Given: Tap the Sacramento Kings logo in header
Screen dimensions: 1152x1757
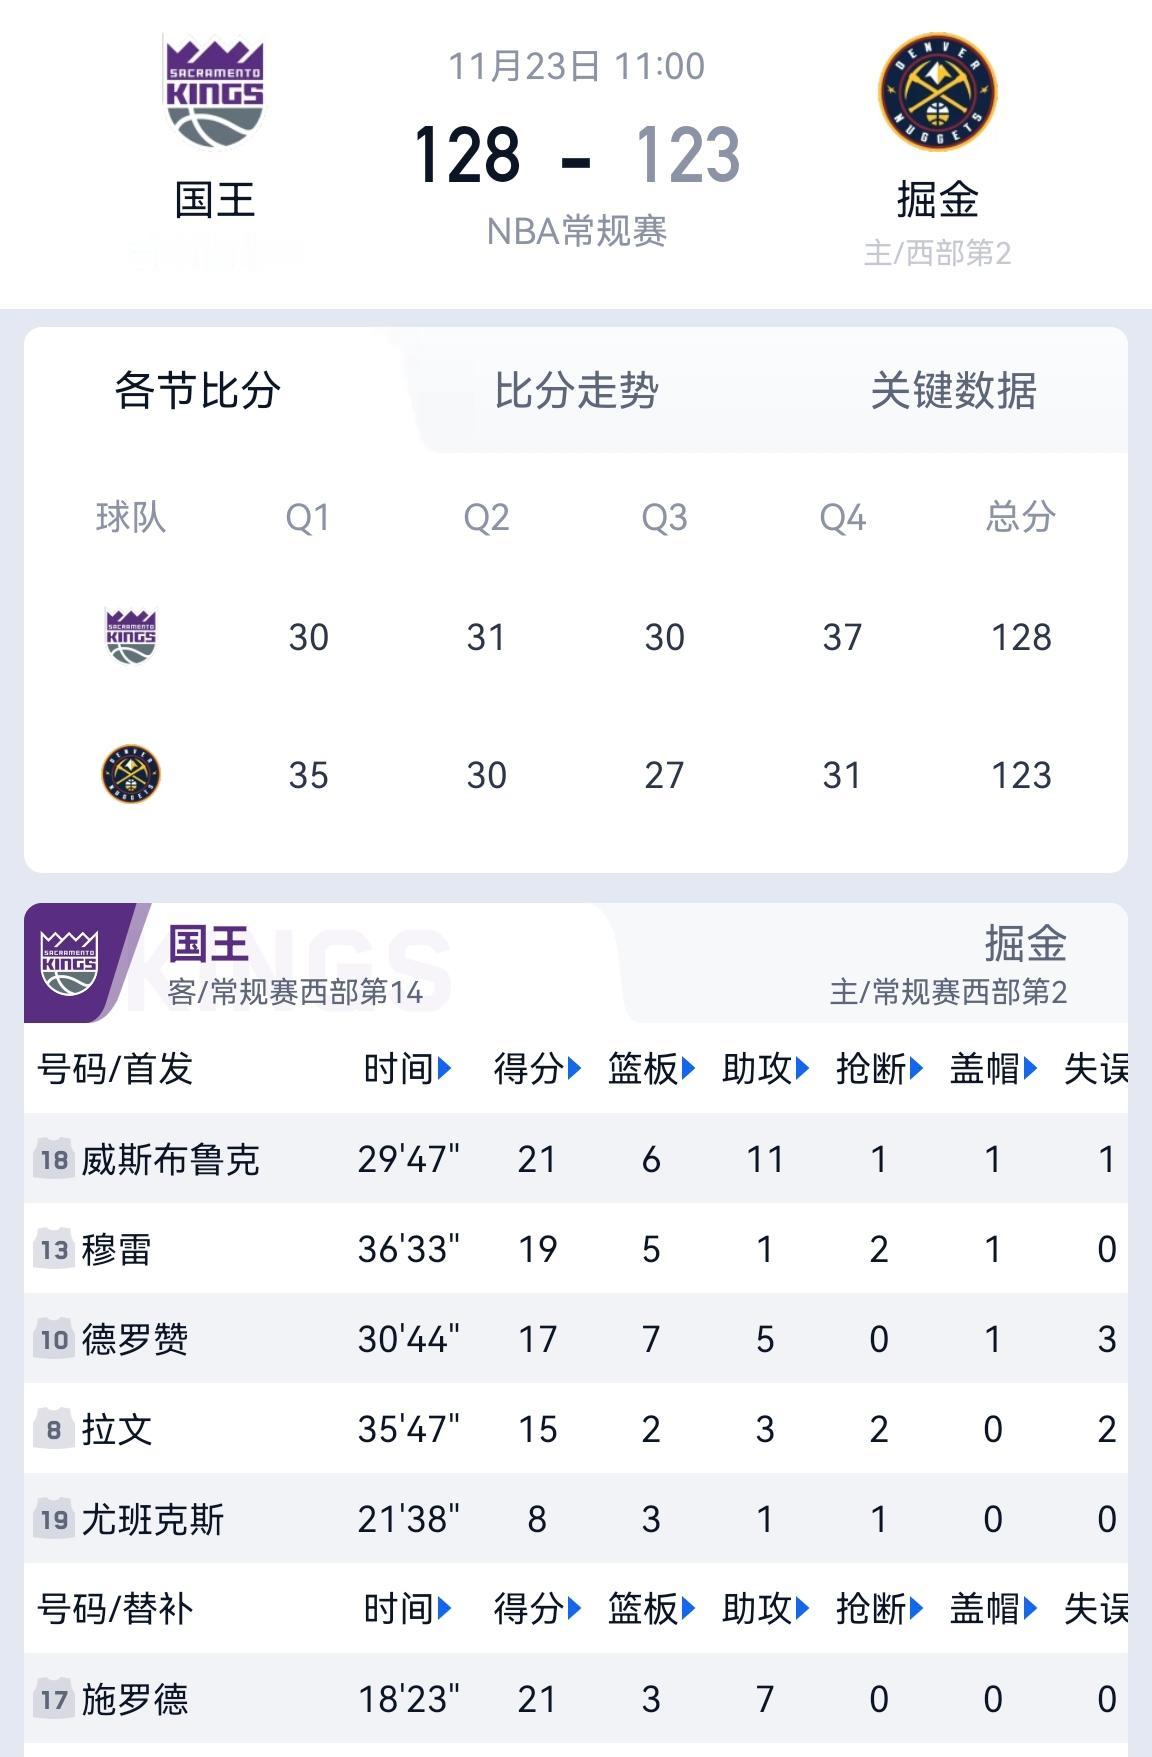Looking at the screenshot, I should [x=214, y=93].
